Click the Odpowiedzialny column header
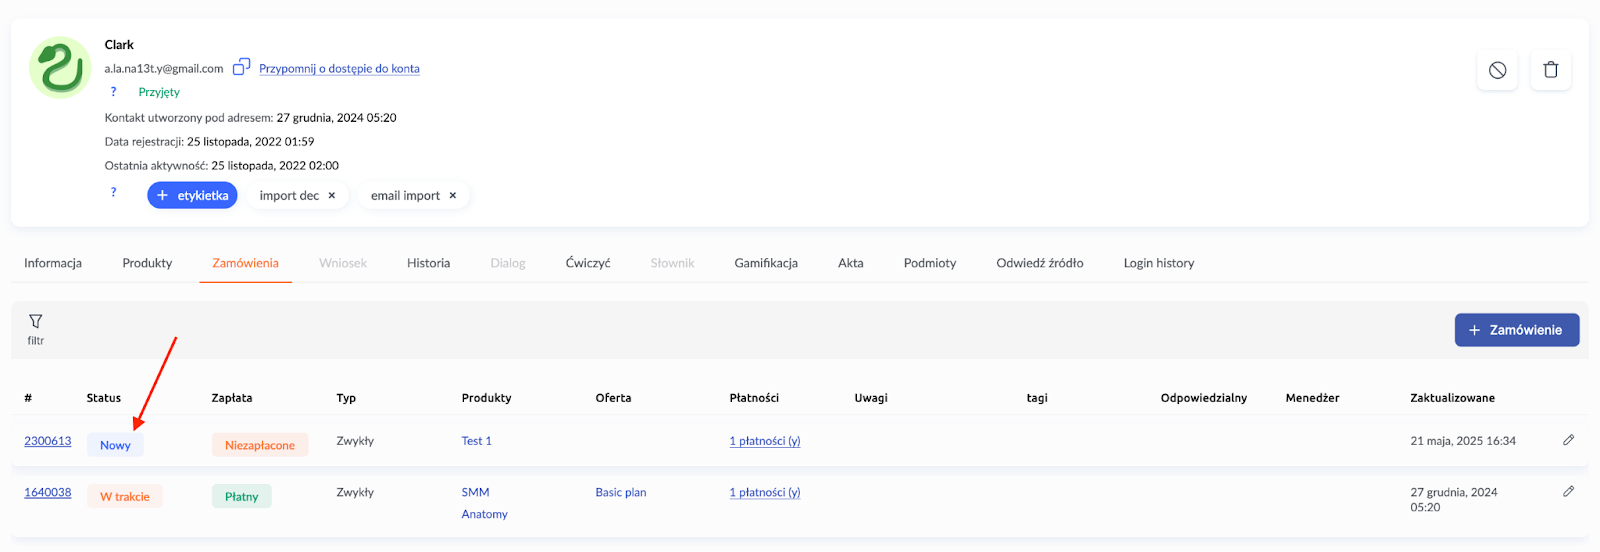Image resolution: width=1600 pixels, height=552 pixels. (1204, 398)
